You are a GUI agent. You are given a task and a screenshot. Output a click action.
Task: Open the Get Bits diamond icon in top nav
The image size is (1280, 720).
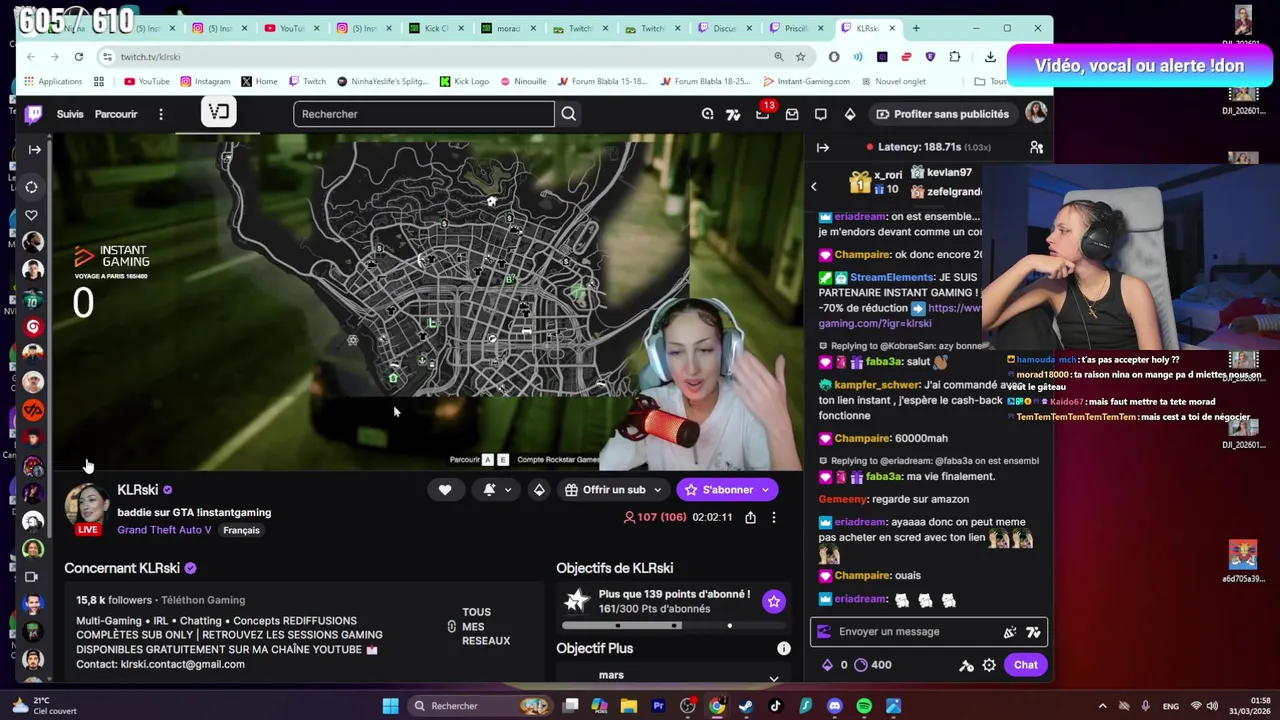(x=850, y=114)
